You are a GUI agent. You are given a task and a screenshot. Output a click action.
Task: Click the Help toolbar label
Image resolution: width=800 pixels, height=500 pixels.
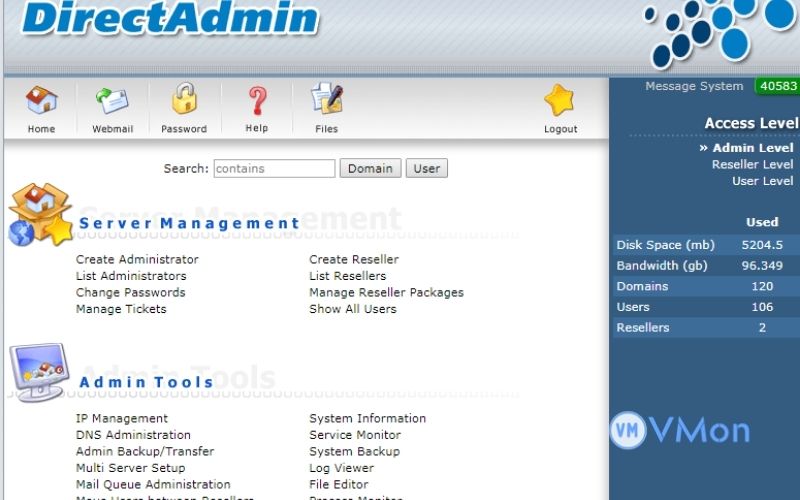coord(257,128)
